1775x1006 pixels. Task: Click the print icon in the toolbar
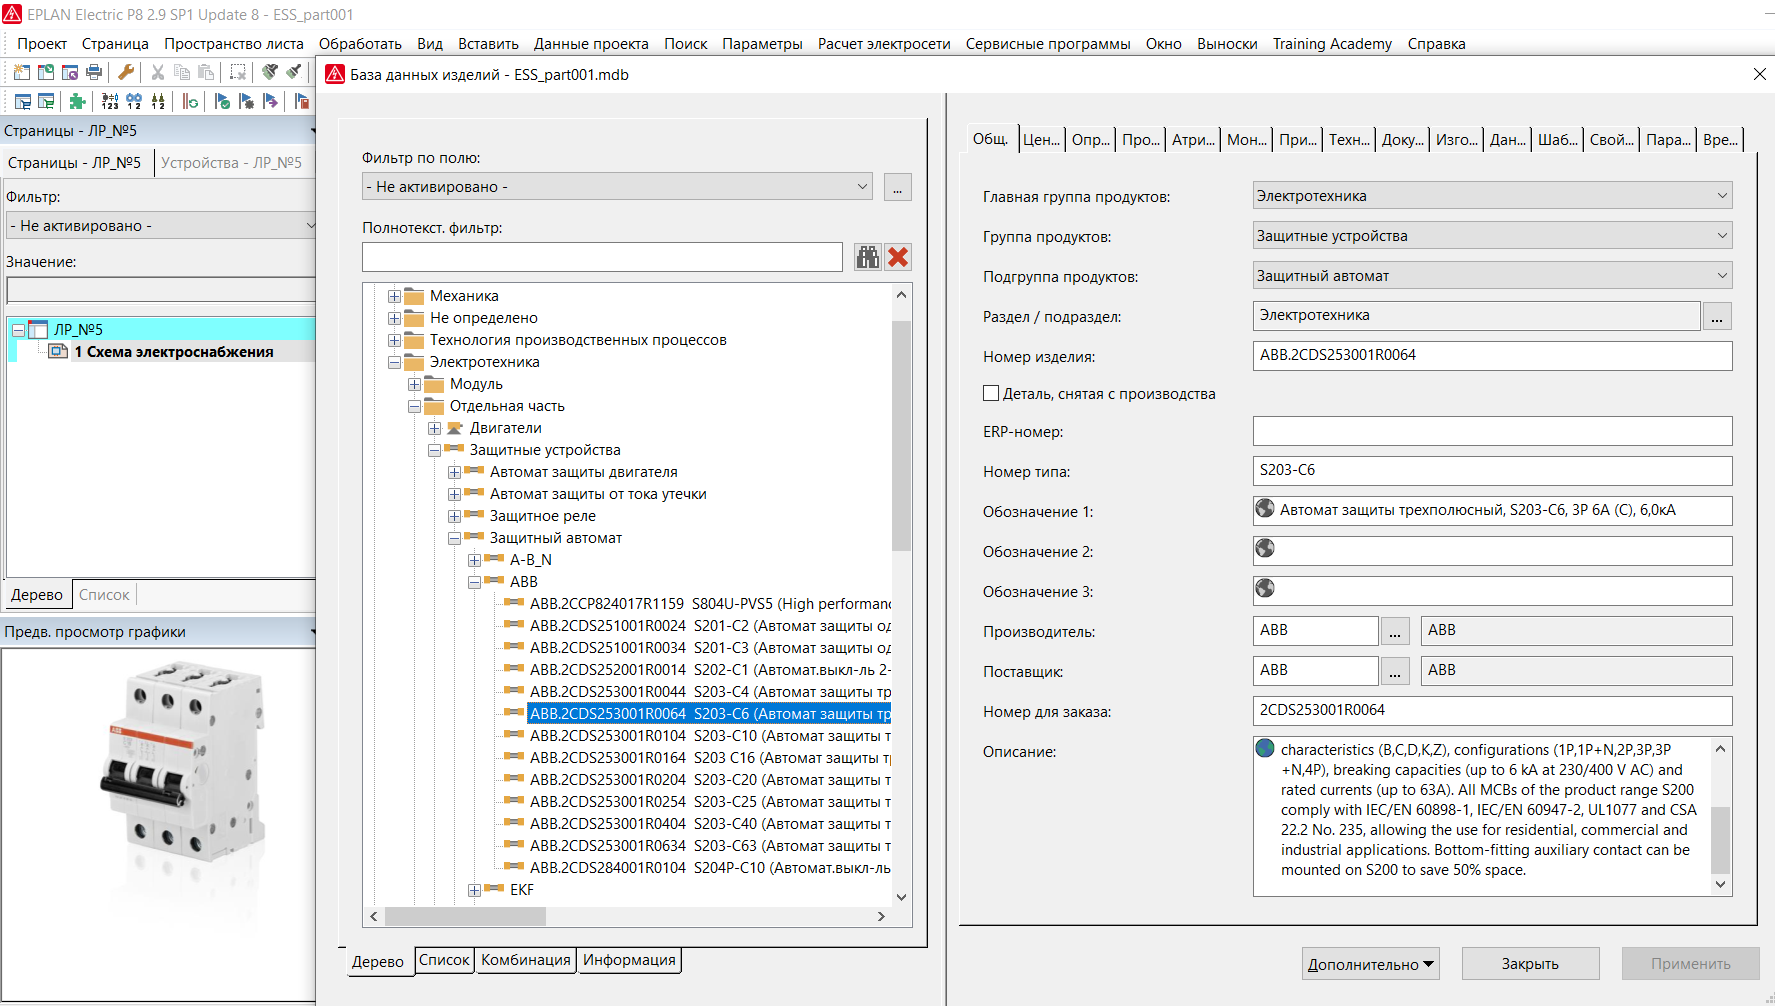[94, 72]
